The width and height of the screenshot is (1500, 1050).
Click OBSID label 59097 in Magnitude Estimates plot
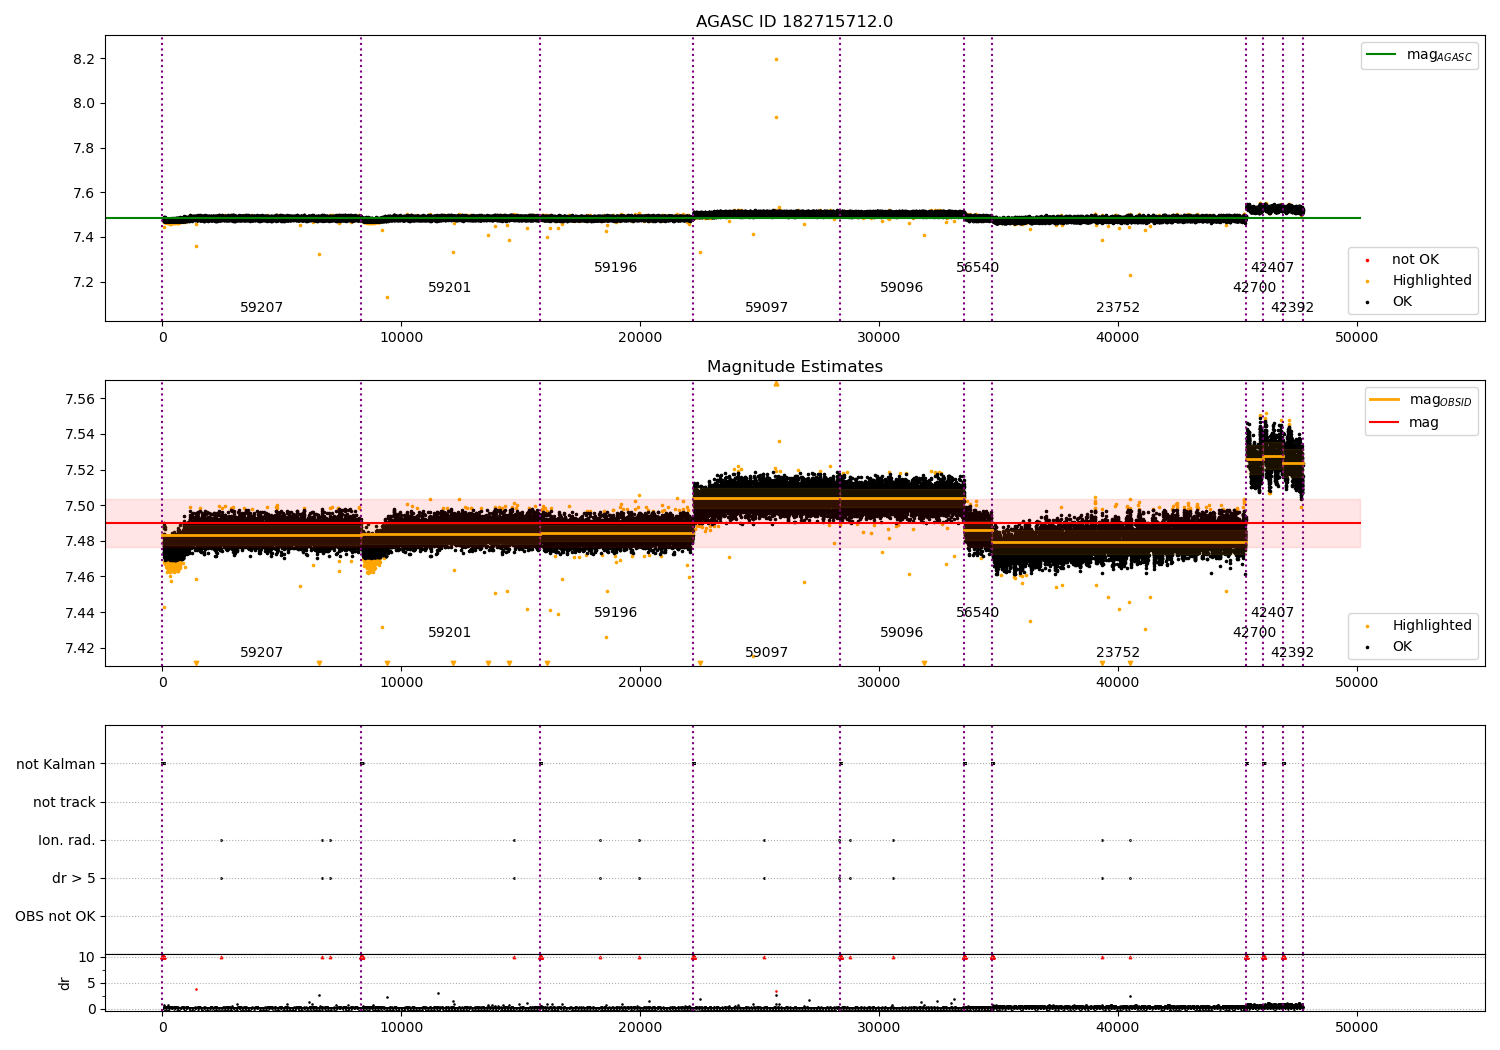click(x=767, y=653)
